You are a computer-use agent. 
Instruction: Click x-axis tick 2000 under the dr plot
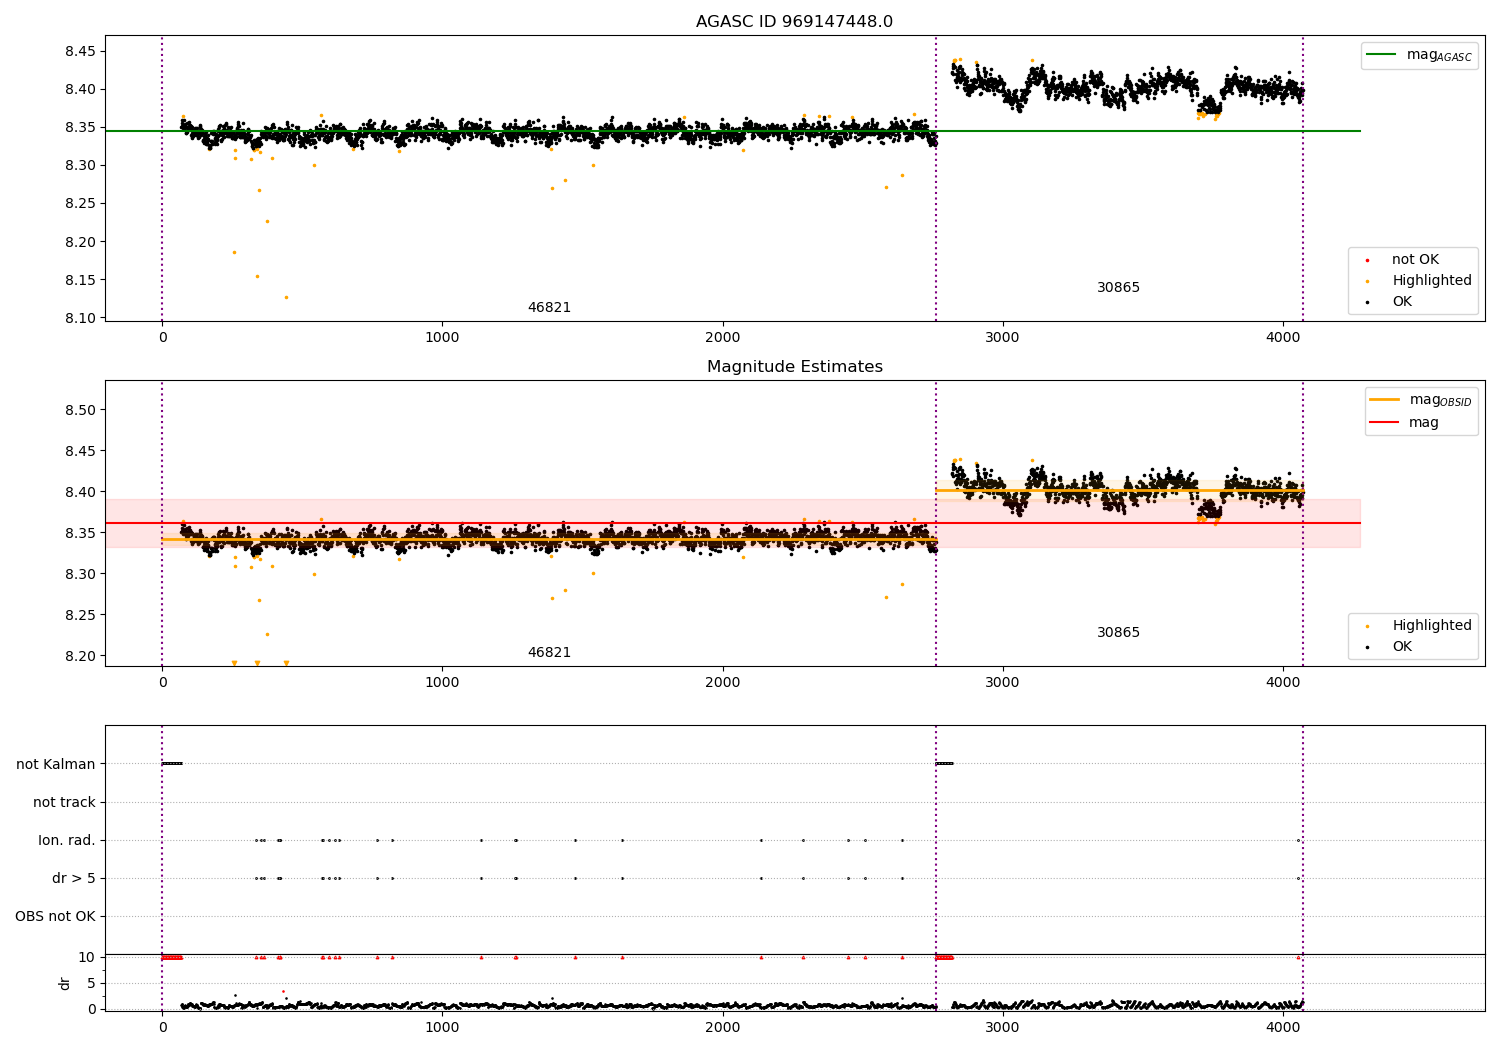click(722, 1028)
